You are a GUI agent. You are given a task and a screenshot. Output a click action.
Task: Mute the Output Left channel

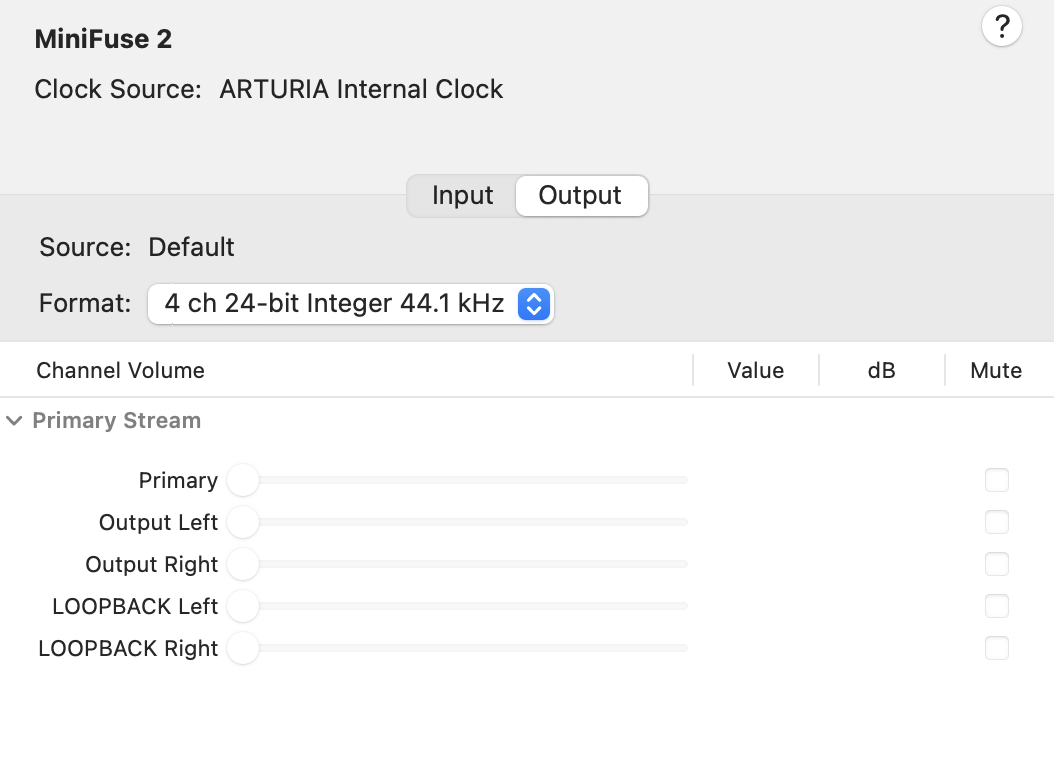pos(996,522)
